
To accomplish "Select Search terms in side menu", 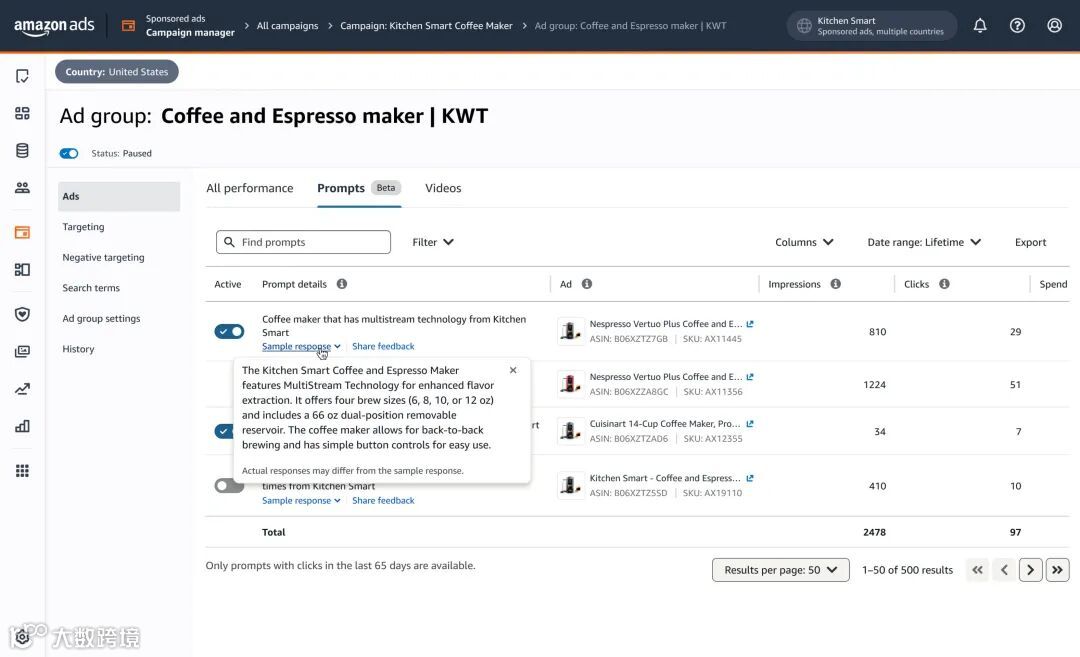I will (91, 288).
